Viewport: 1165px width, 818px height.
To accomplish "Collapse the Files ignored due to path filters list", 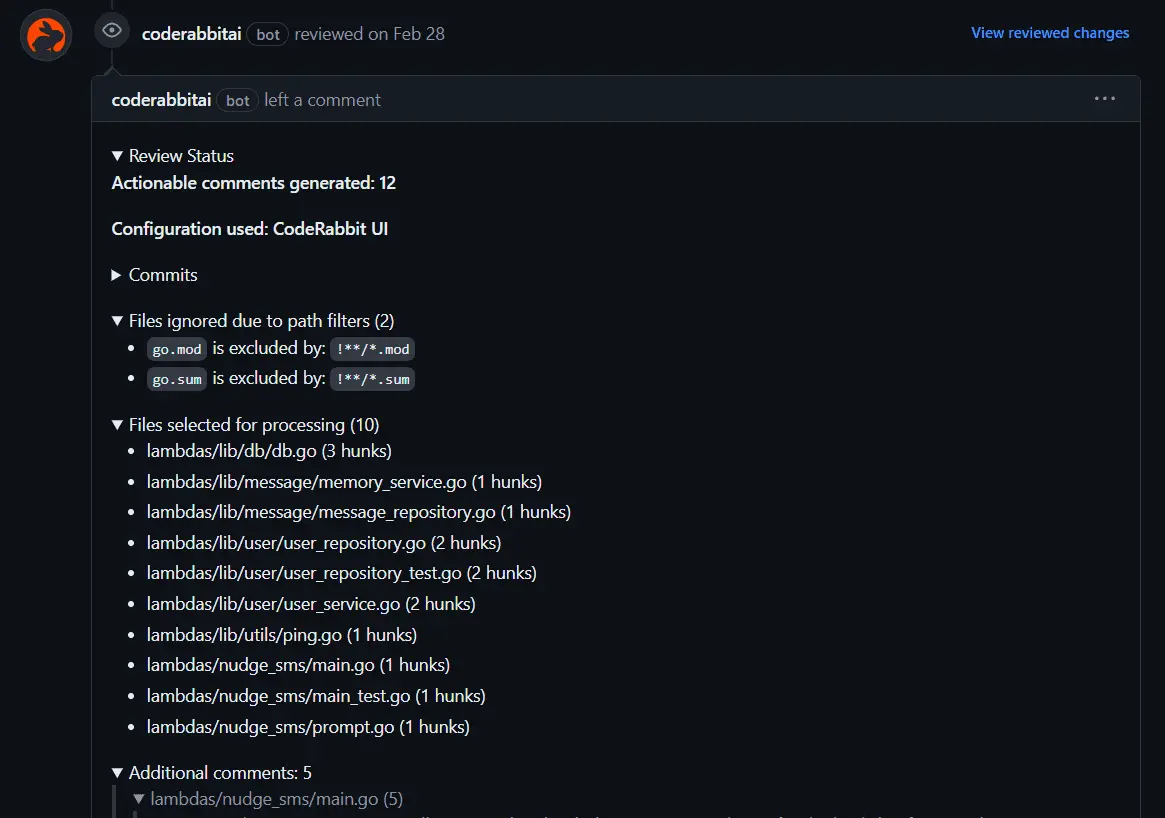I will pos(117,320).
